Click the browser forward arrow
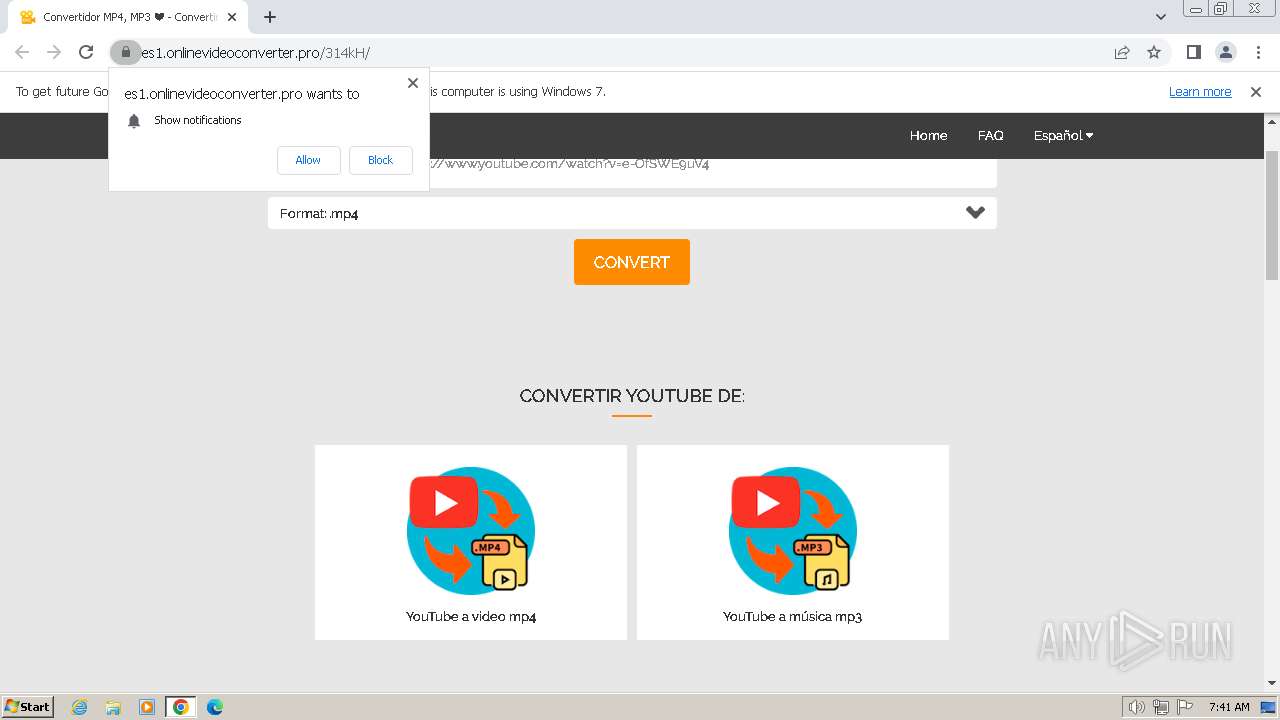 click(x=54, y=52)
